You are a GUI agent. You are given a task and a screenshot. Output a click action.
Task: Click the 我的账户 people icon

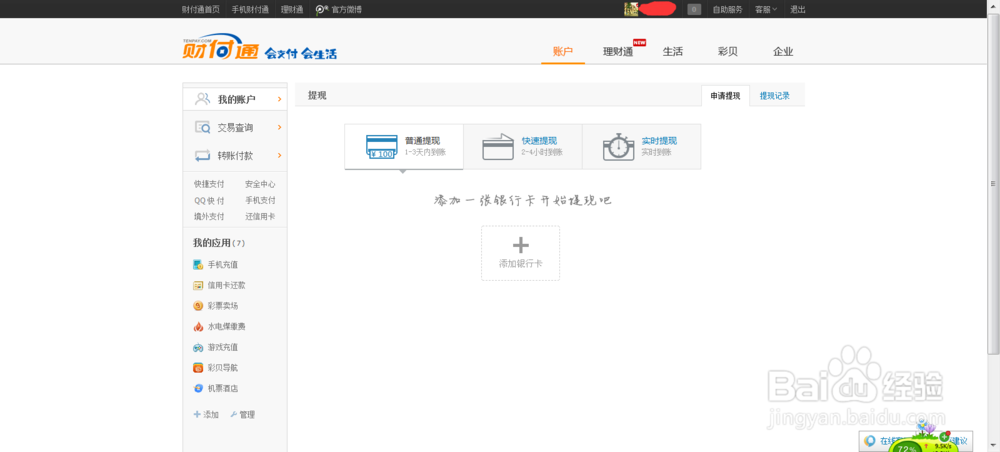tap(202, 99)
